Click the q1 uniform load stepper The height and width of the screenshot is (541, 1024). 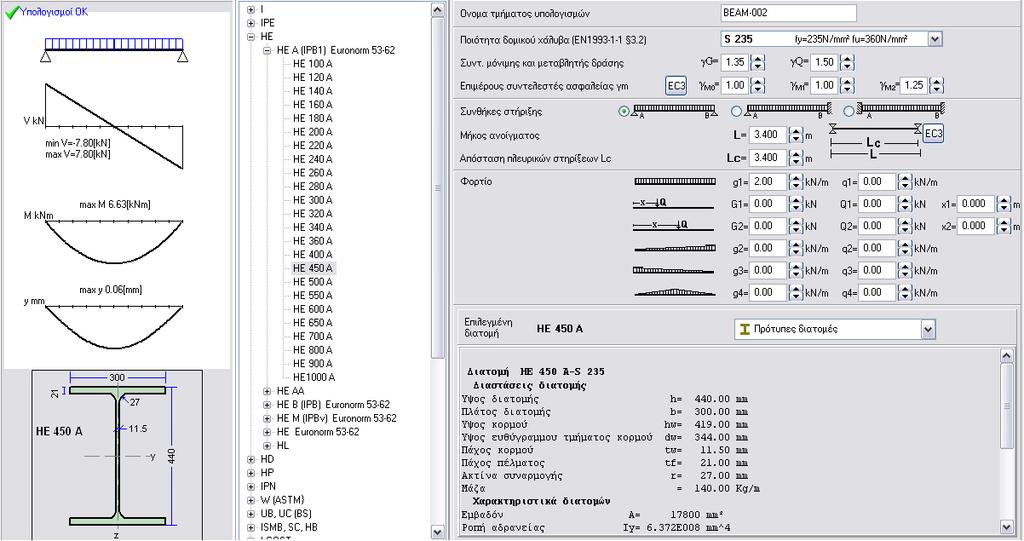[x=904, y=182]
